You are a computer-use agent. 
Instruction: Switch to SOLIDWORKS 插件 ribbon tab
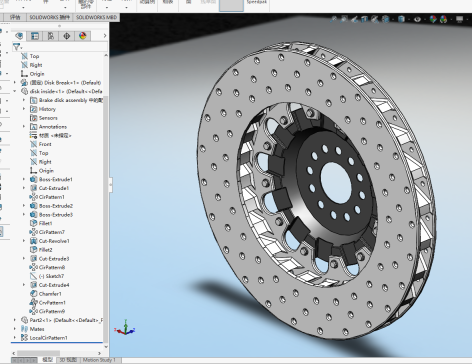[49, 17]
